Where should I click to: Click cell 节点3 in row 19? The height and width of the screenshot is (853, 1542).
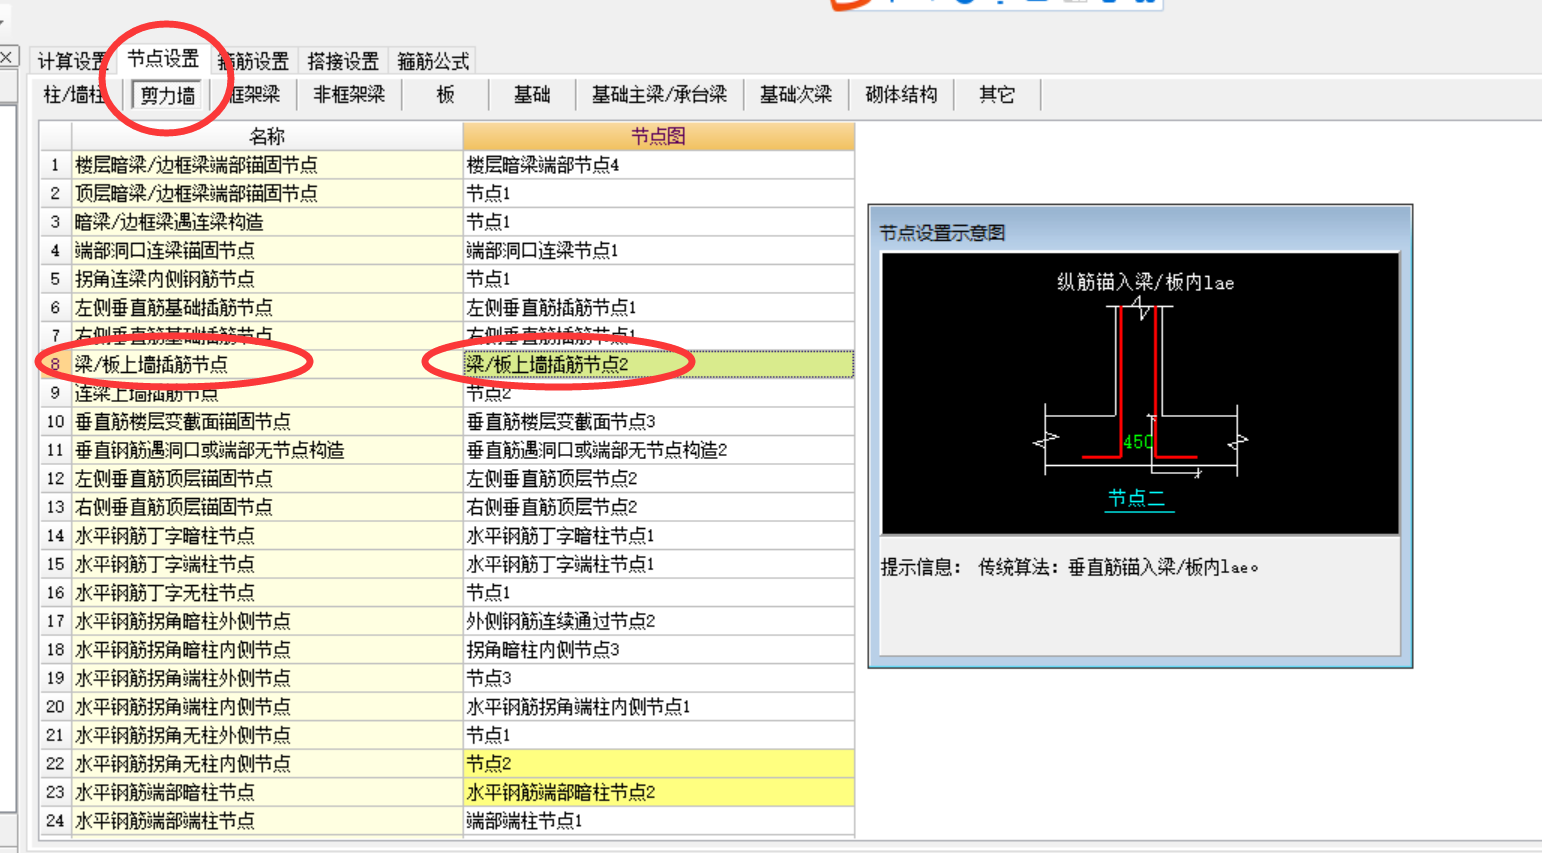coord(658,678)
